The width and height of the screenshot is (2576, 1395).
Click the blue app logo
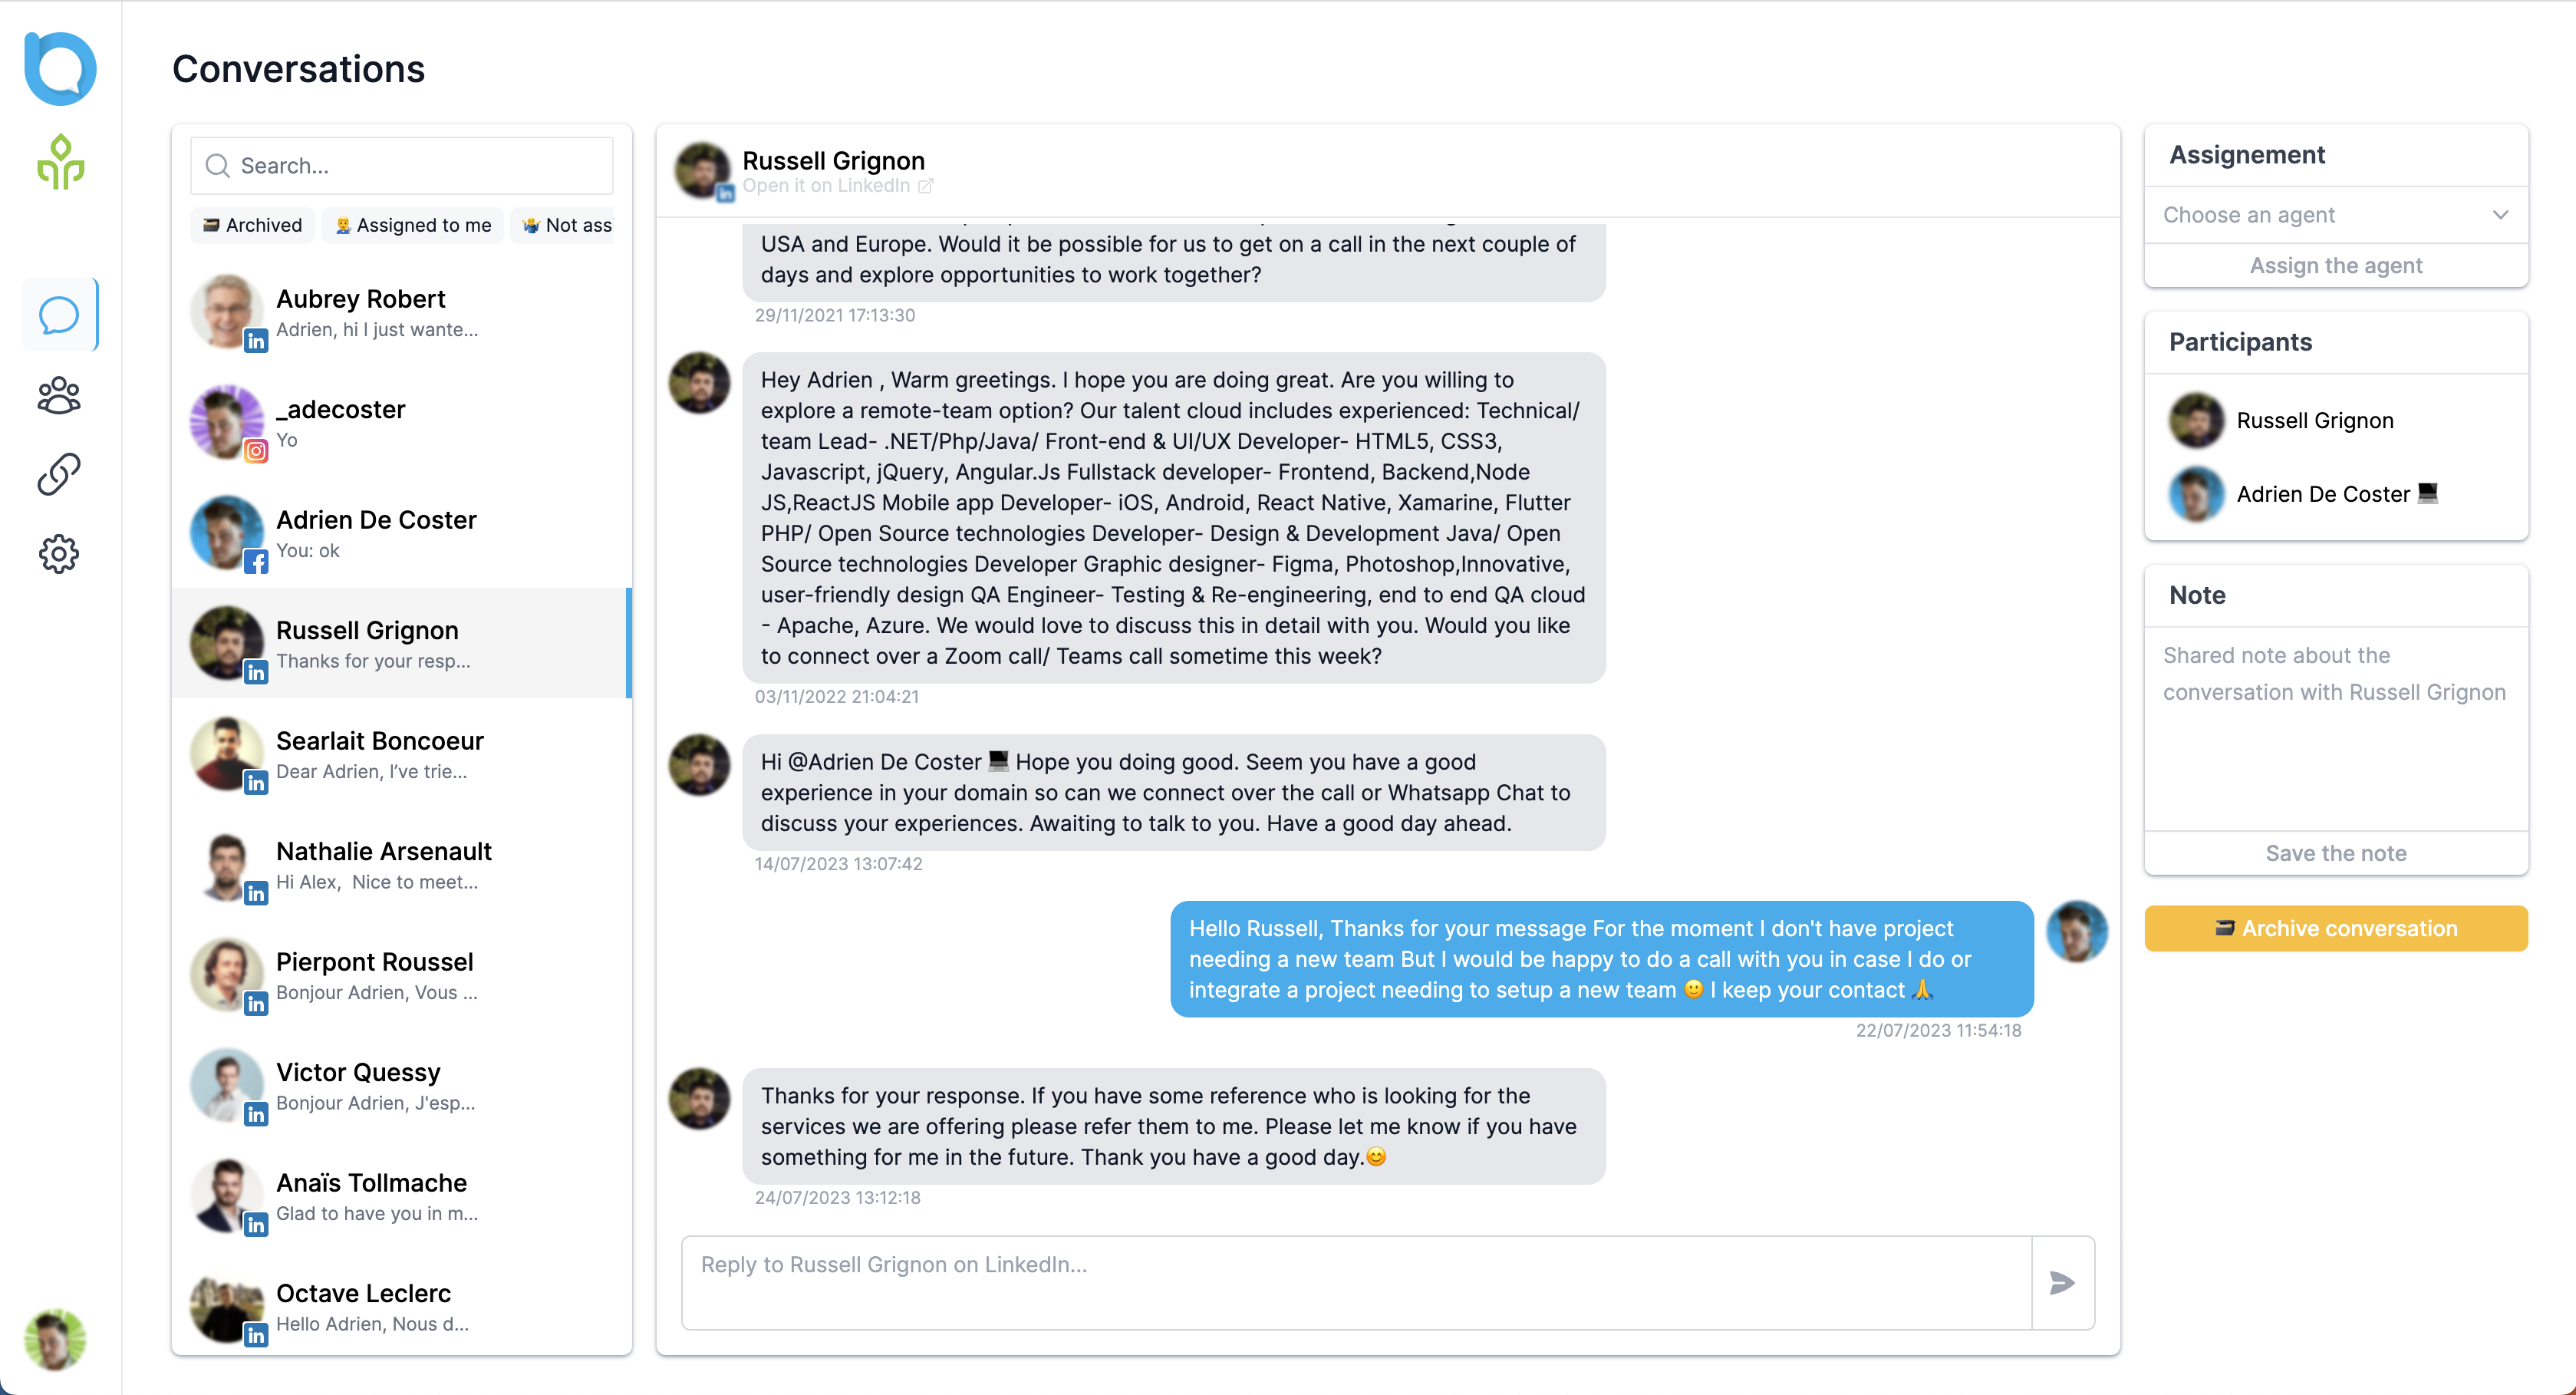pos(60,68)
